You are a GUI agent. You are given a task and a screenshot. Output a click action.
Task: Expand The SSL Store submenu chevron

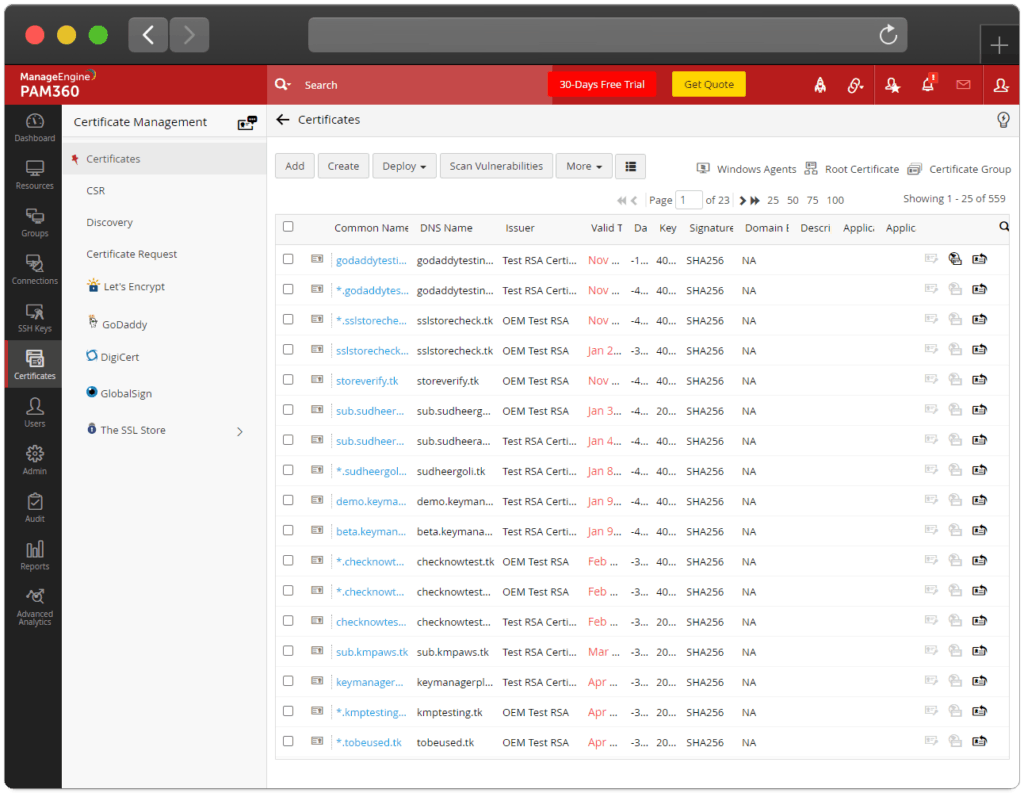coord(240,431)
